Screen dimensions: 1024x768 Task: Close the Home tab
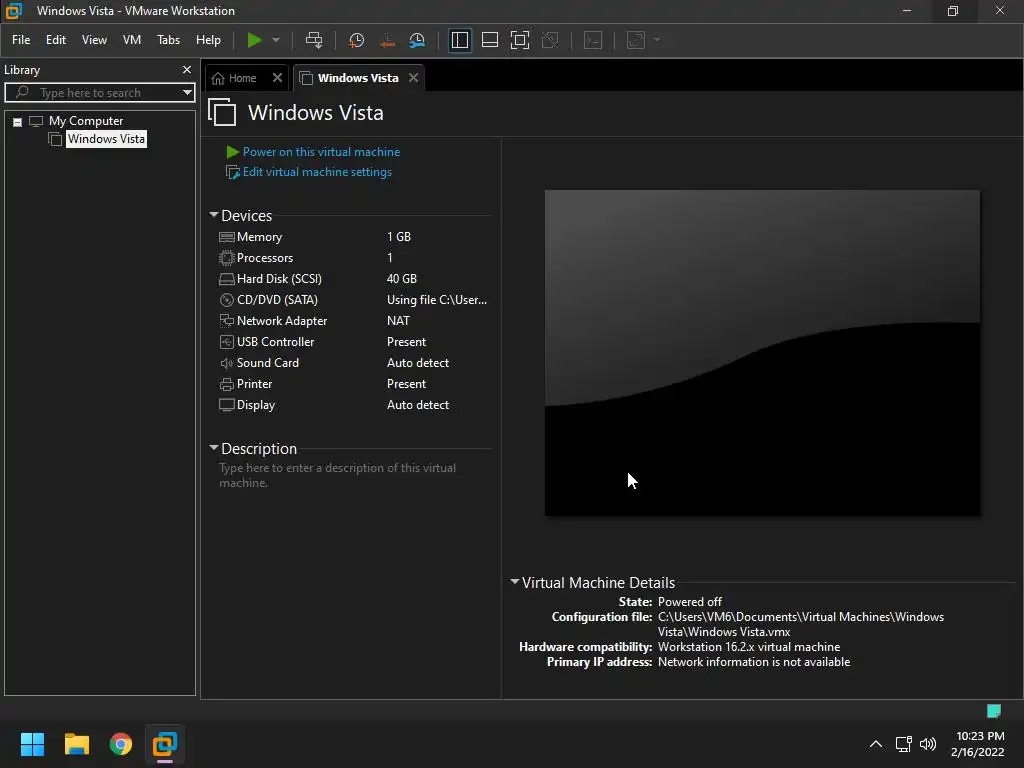click(x=278, y=78)
